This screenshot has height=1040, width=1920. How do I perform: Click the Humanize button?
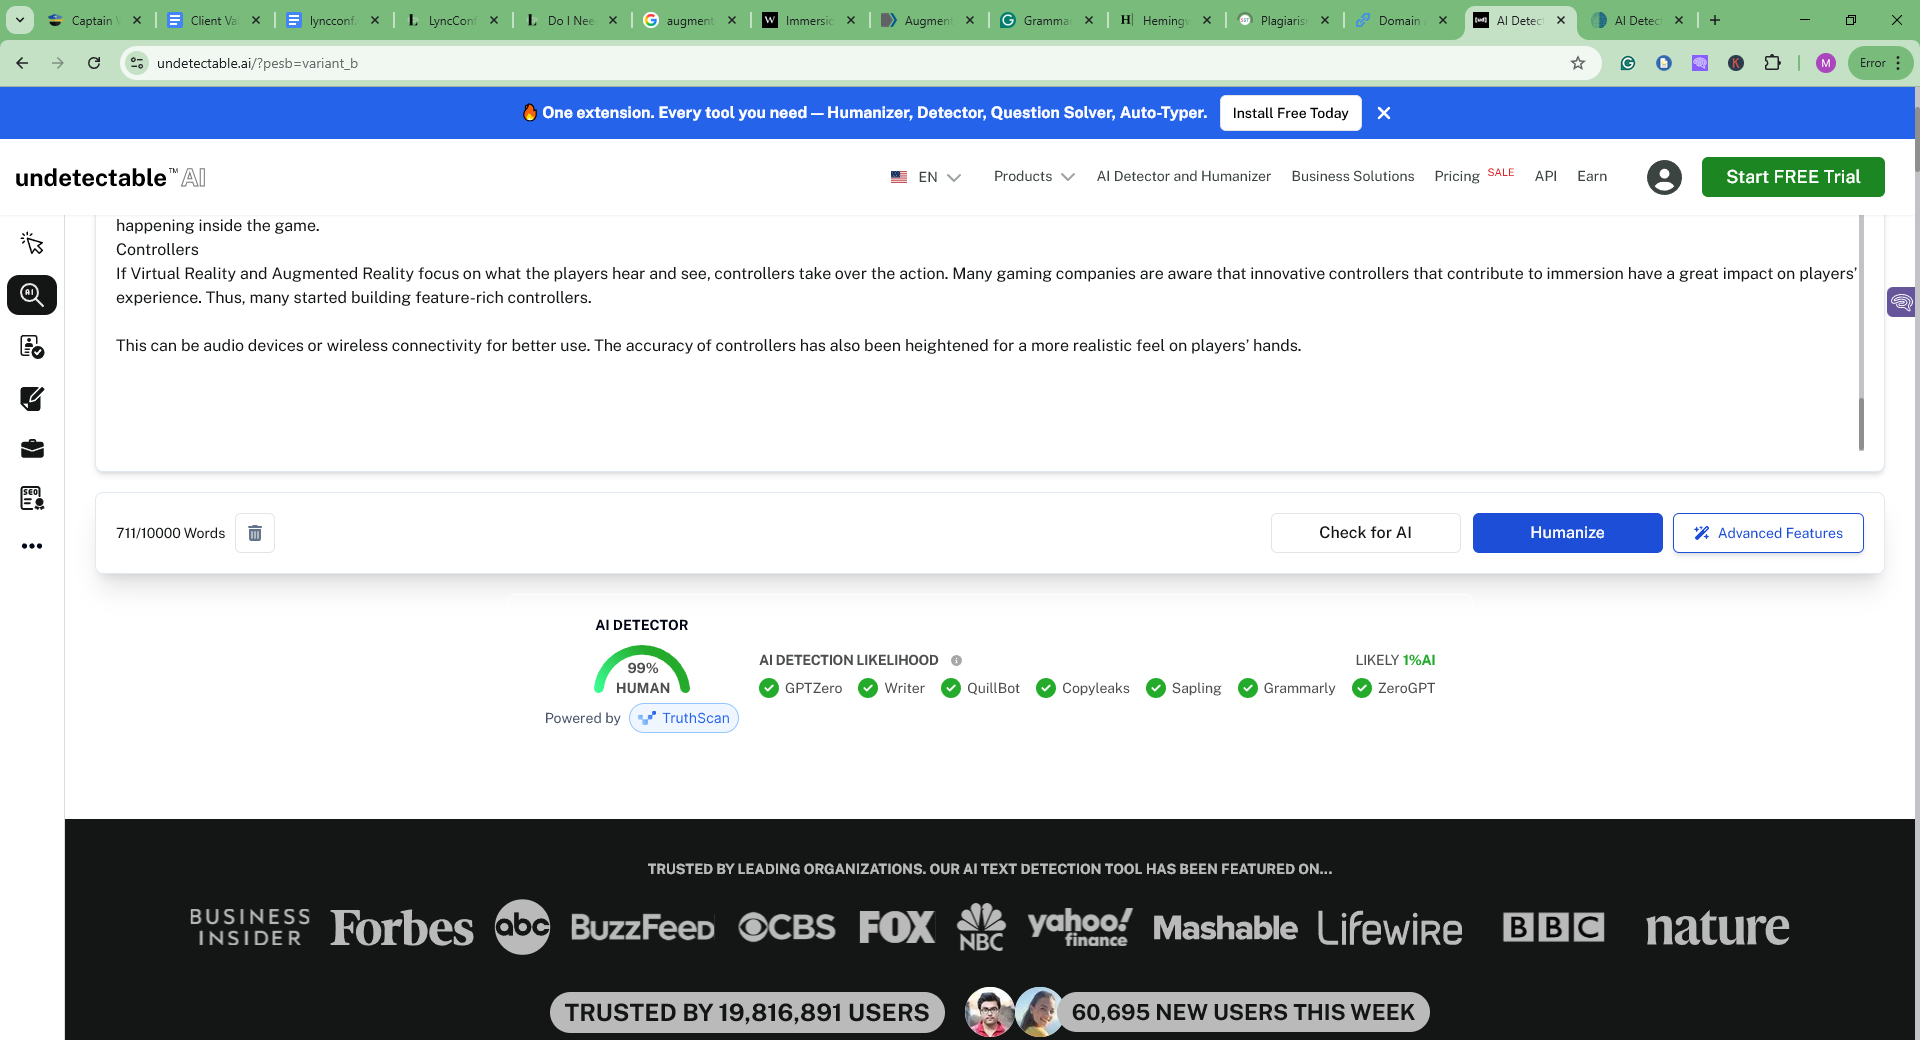(x=1567, y=533)
